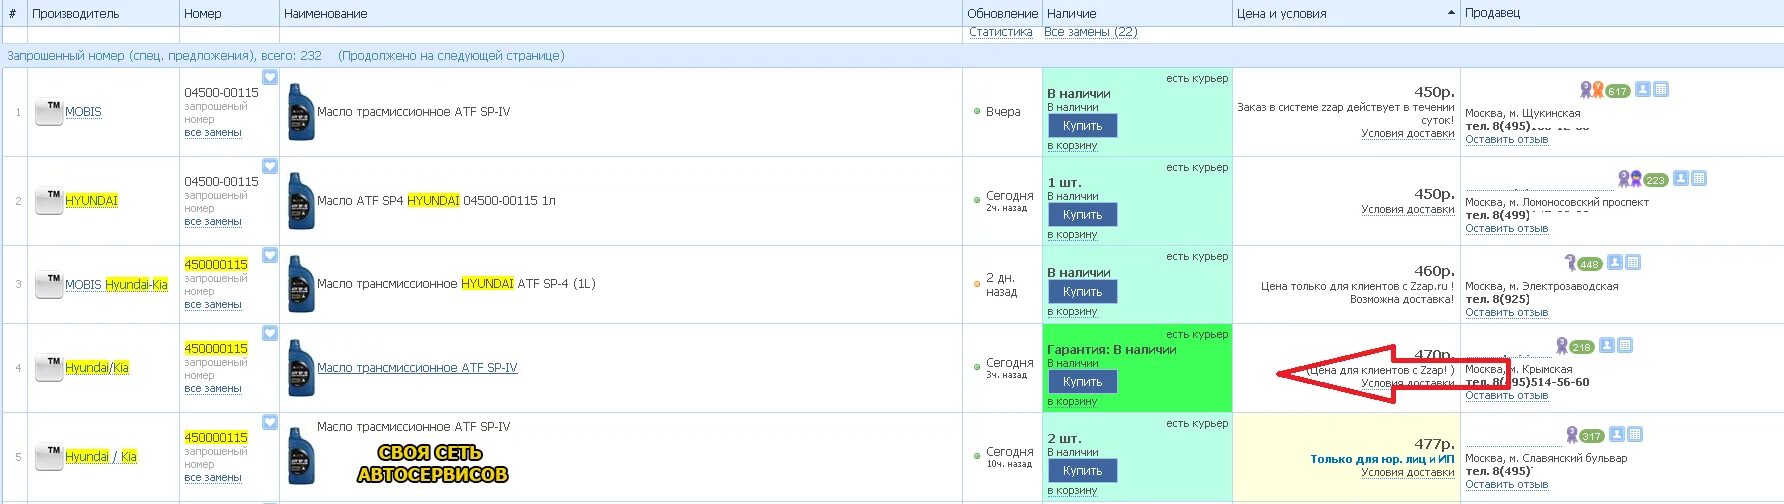Click Оставить отзыв for Ломоносовский проспект seller
This screenshot has width=1784, height=504.
[1506, 229]
